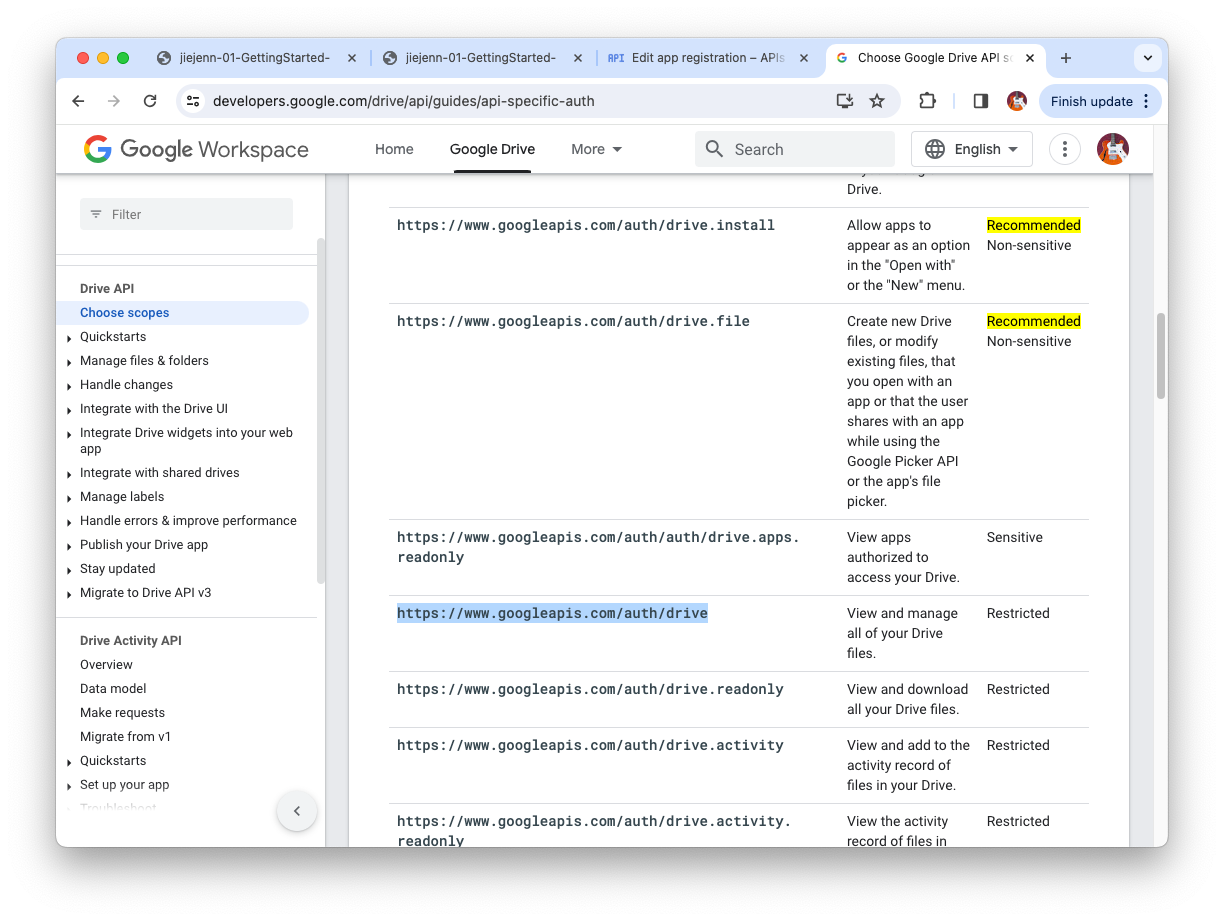Bookmark this page with the star icon
The width and height of the screenshot is (1224, 921).
point(877,101)
